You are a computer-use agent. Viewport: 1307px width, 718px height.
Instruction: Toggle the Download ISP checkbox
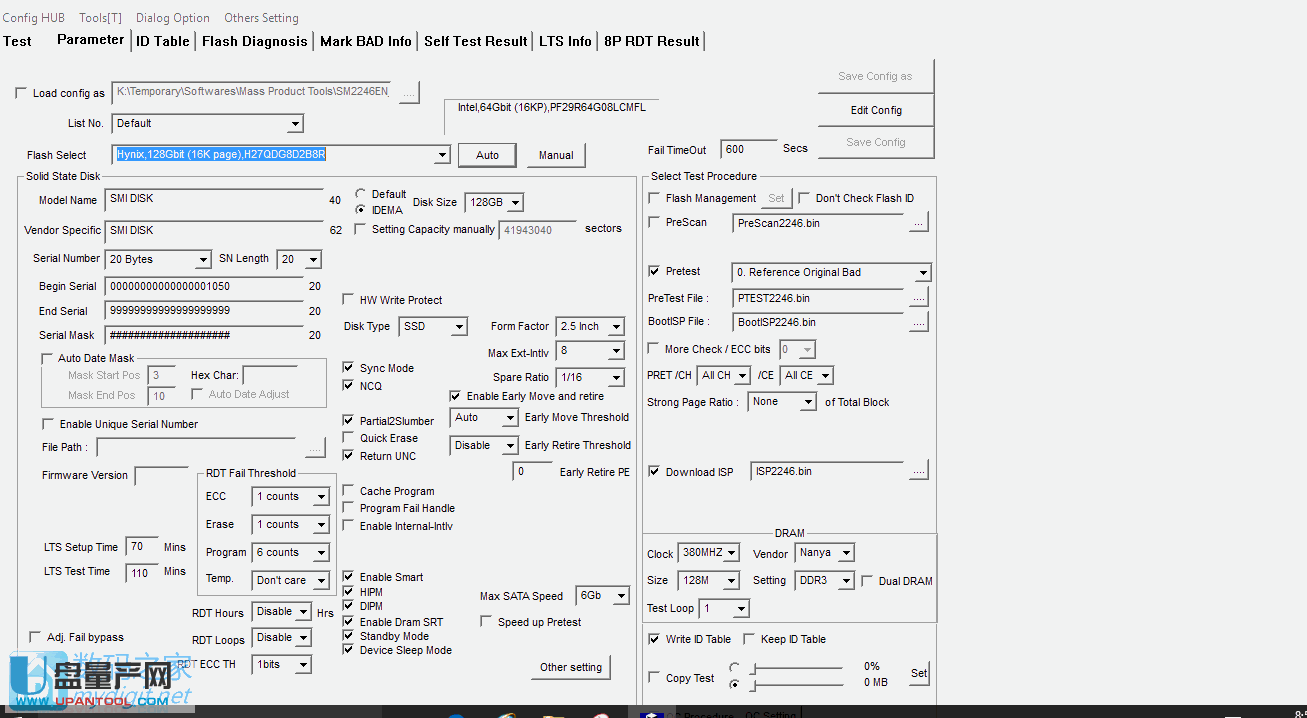(654, 472)
